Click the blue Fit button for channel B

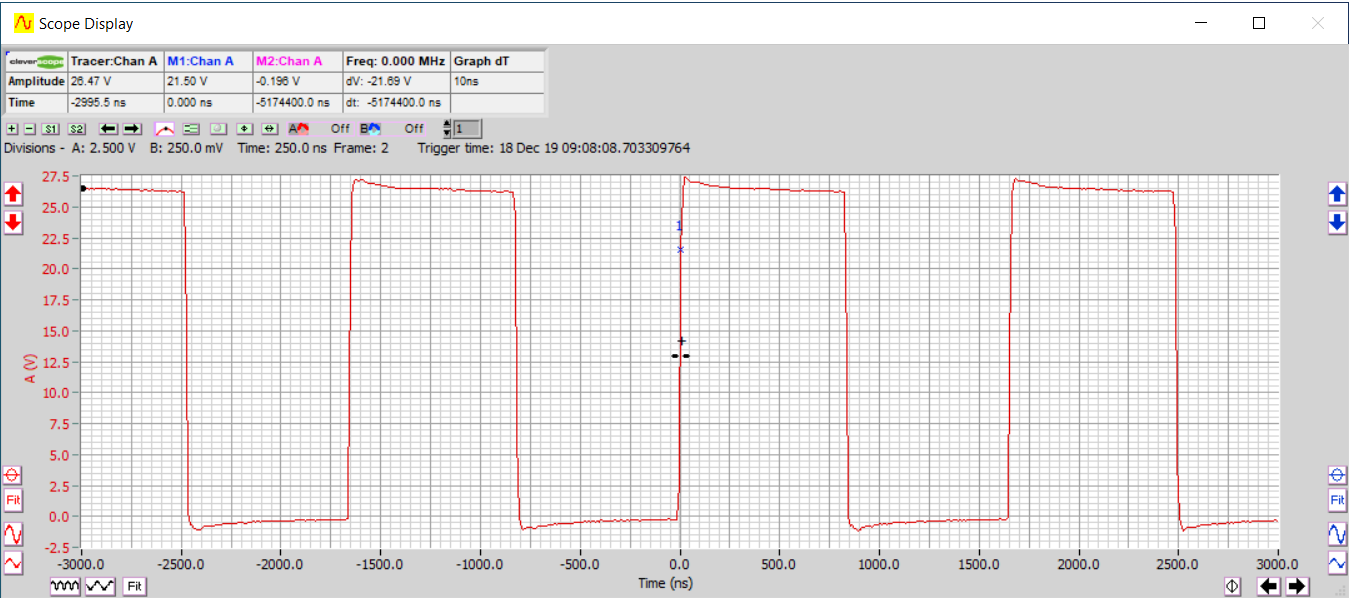pyautogui.click(x=1337, y=499)
